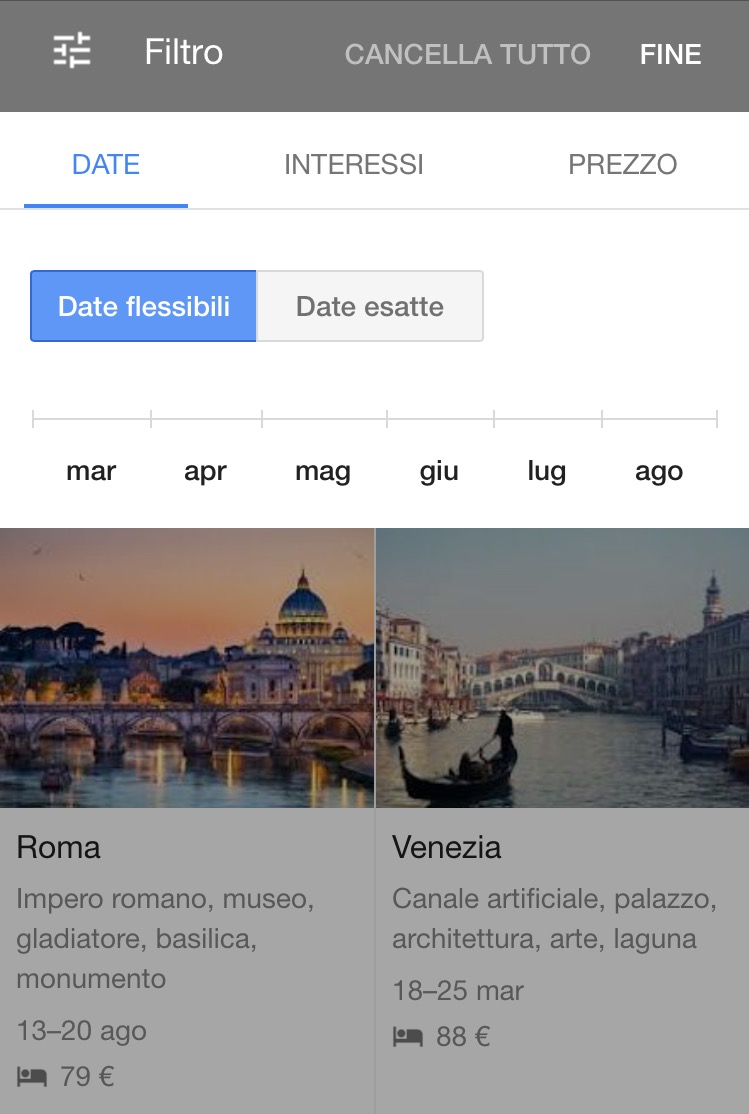This screenshot has width=749, height=1114.
Task: Confirm filters with FINE
Action: 670,54
